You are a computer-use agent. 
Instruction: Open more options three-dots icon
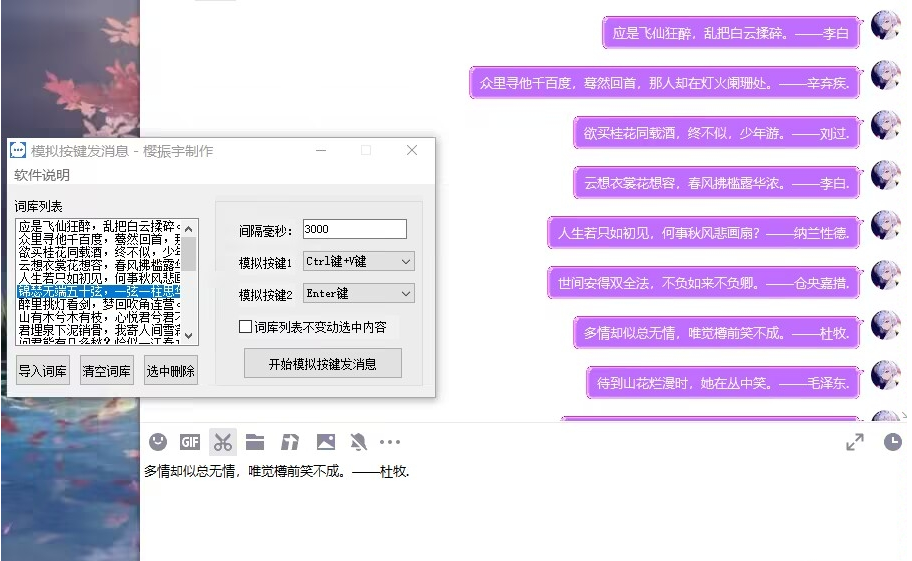tap(390, 442)
